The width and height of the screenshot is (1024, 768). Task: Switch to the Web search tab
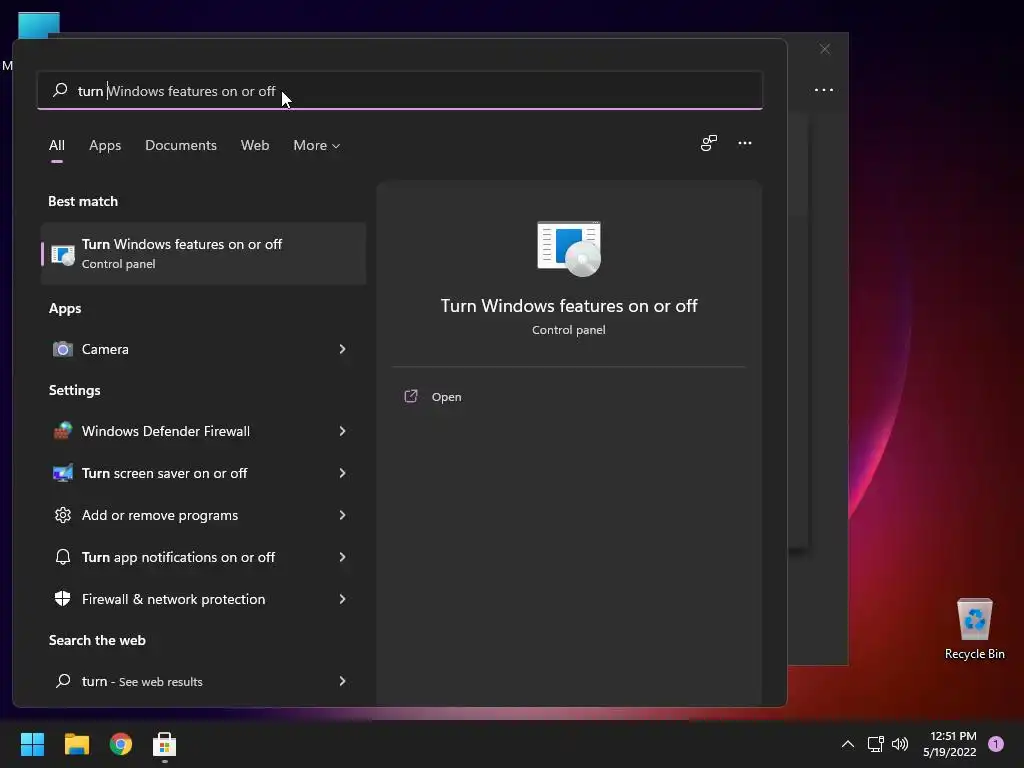click(x=255, y=145)
